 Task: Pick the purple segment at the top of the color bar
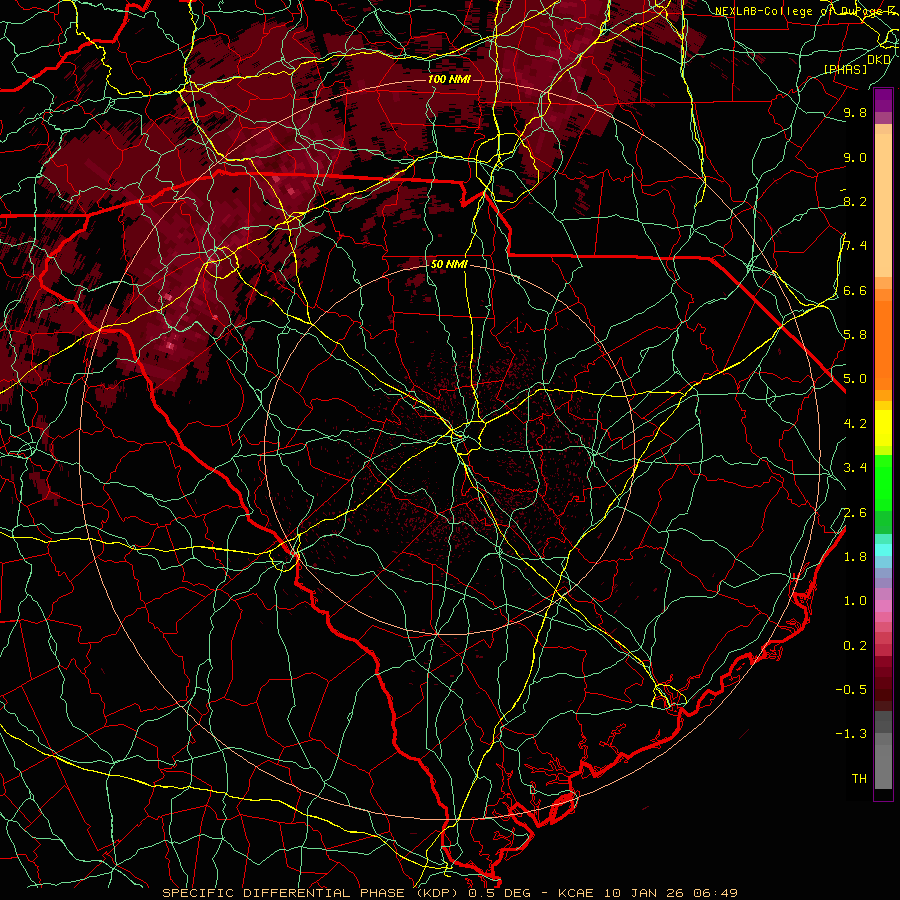[x=883, y=100]
